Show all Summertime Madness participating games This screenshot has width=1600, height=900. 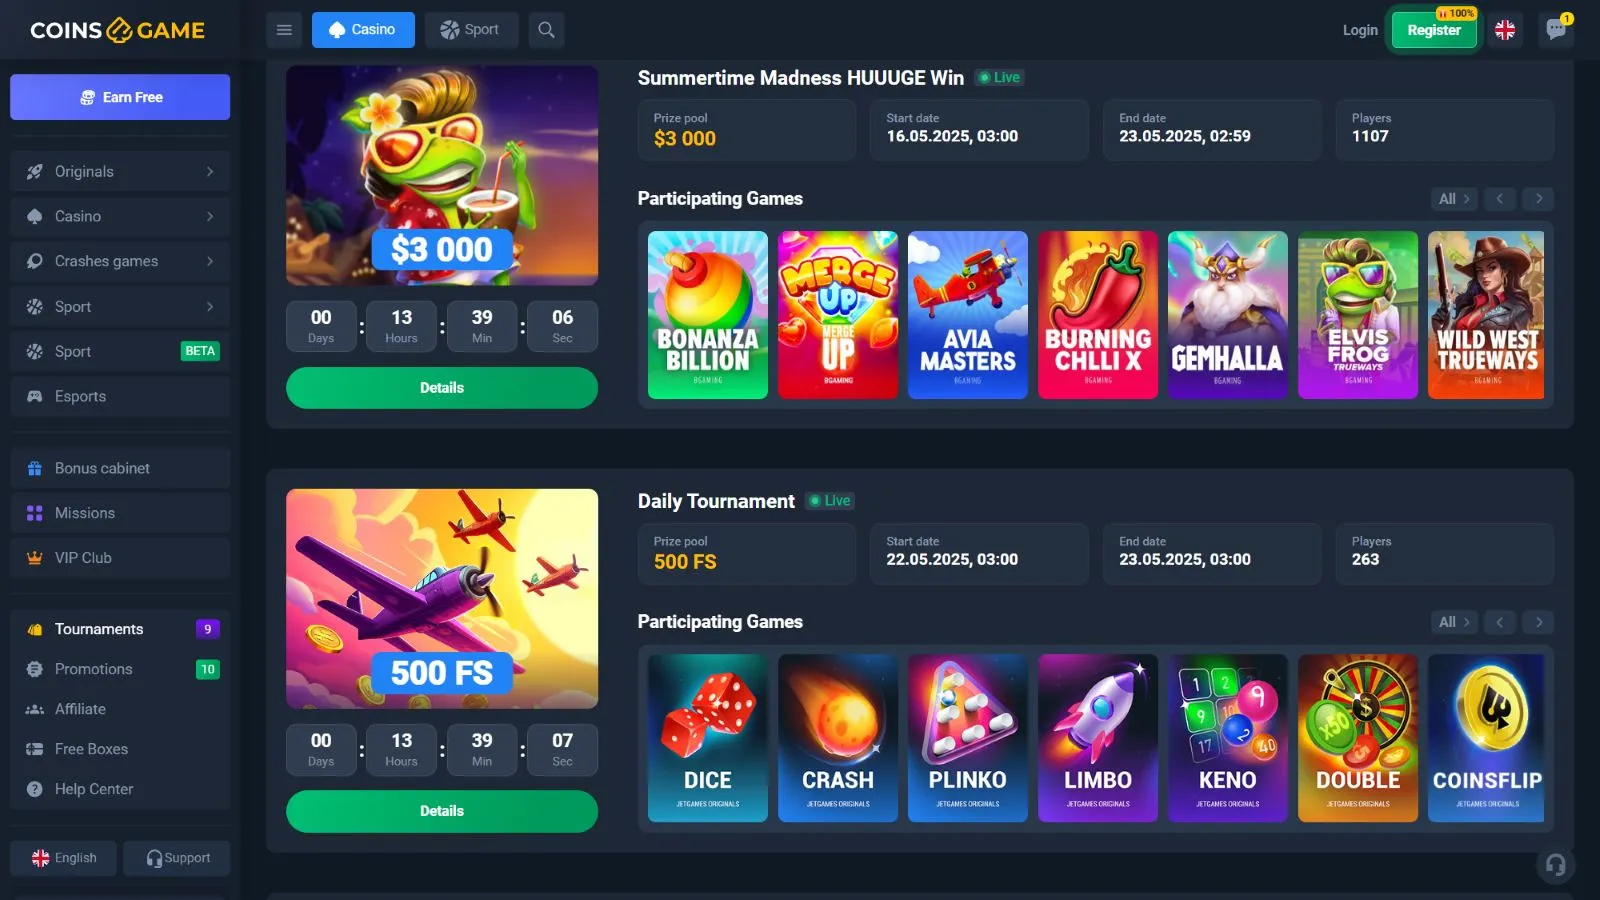pyautogui.click(x=1454, y=199)
